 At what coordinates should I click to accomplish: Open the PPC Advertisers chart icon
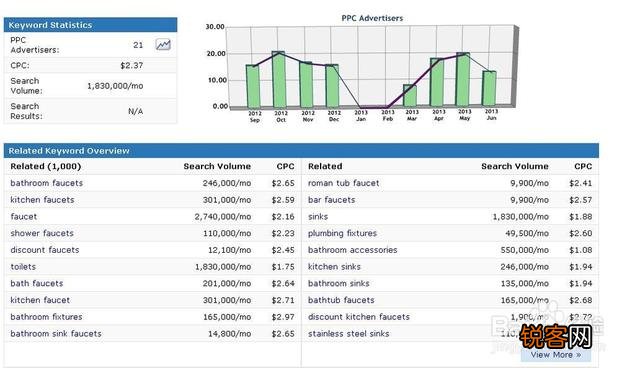pyautogui.click(x=163, y=44)
